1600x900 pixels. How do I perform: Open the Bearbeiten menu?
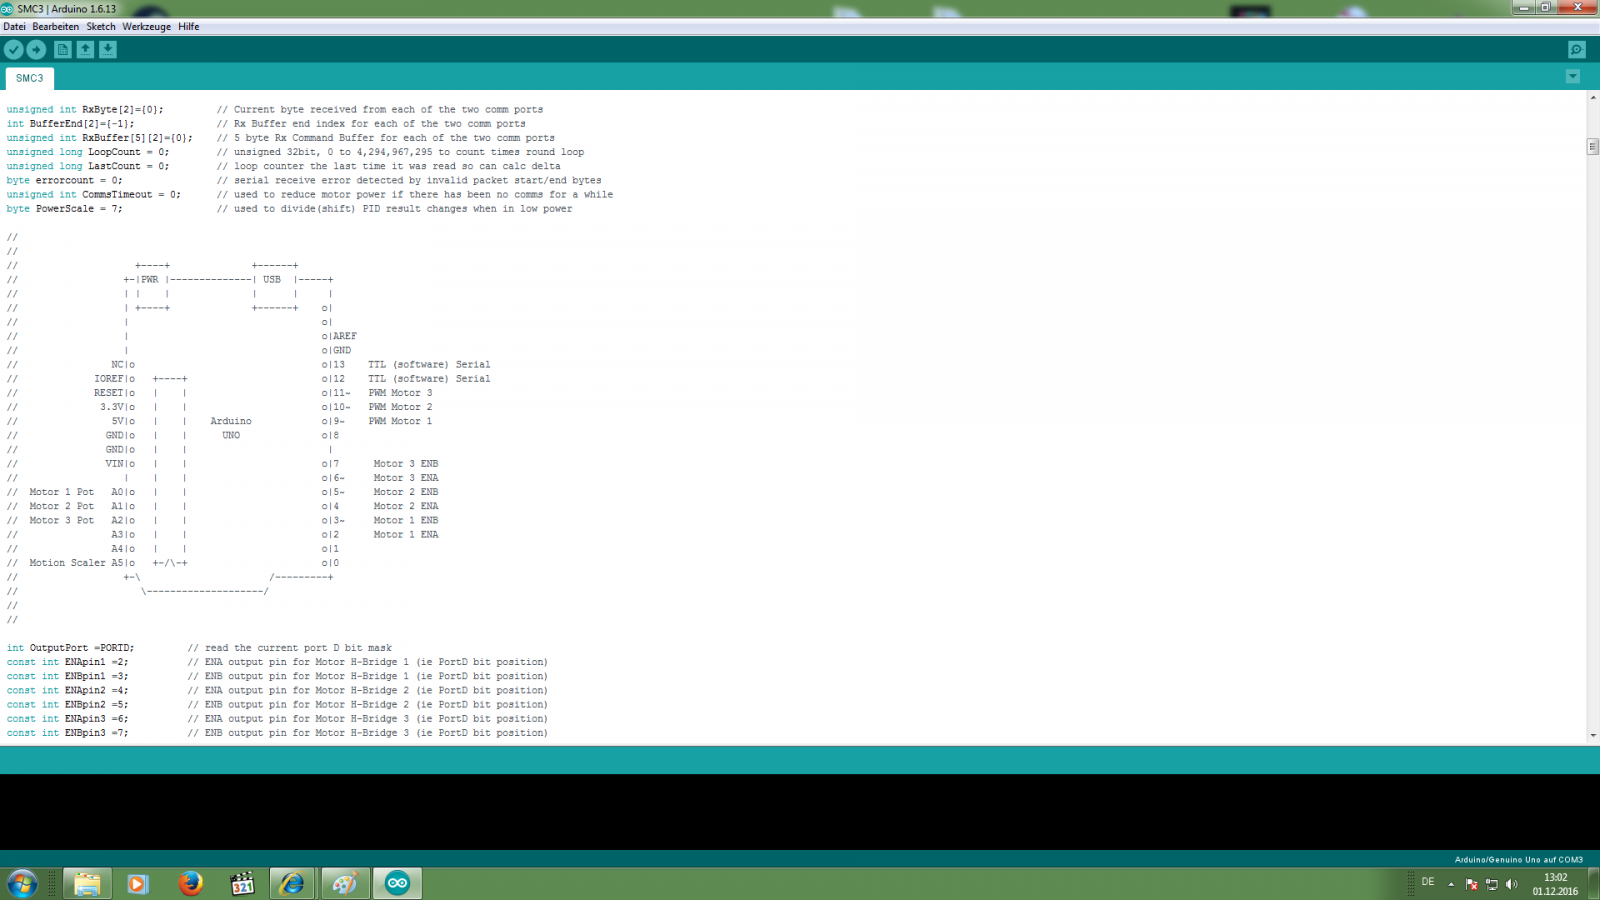pos(55,27)
